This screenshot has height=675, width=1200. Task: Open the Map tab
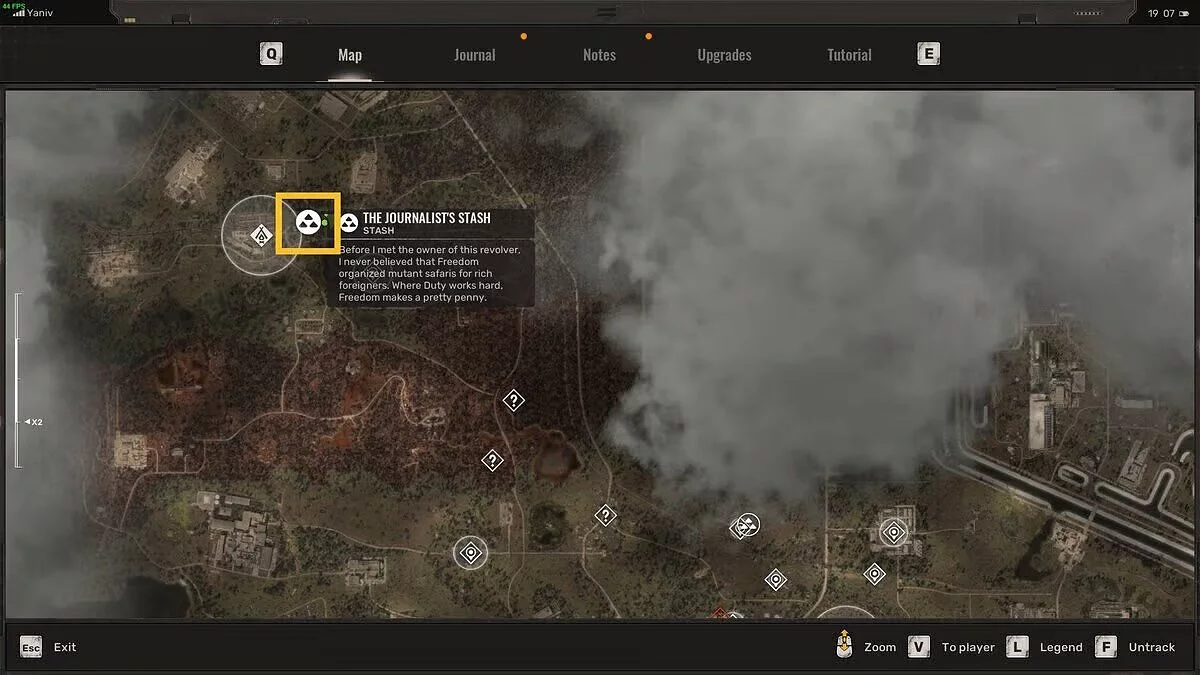click(350, 55)
